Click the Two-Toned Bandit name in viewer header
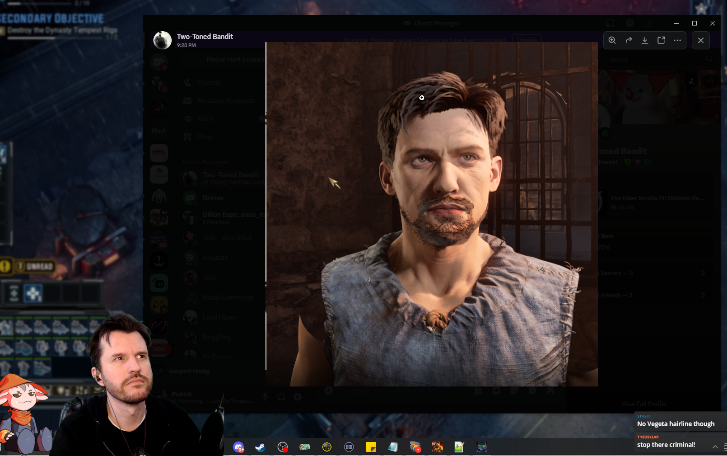 pos(204,36)
